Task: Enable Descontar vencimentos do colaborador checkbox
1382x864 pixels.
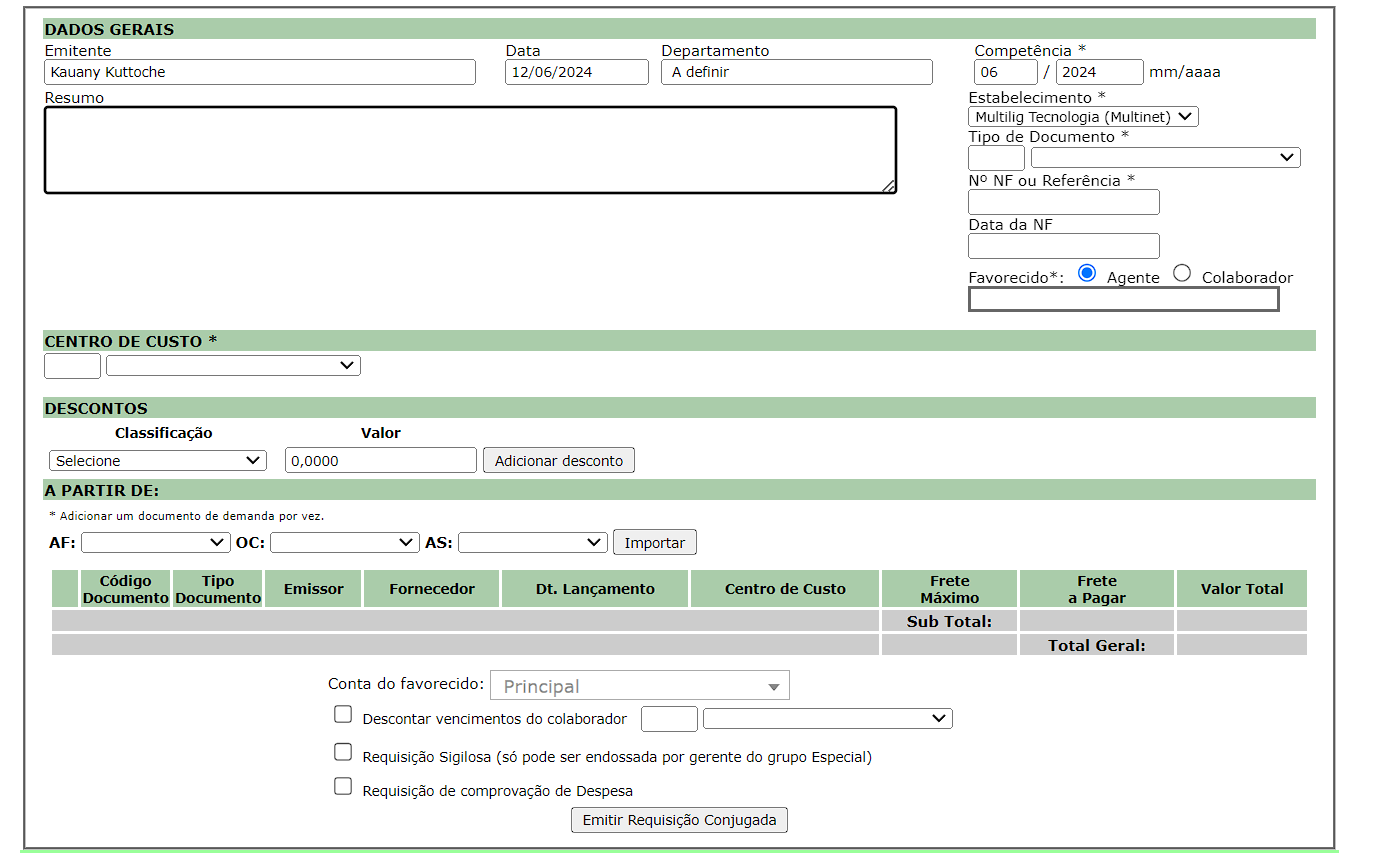Action: tap(343, 715)
